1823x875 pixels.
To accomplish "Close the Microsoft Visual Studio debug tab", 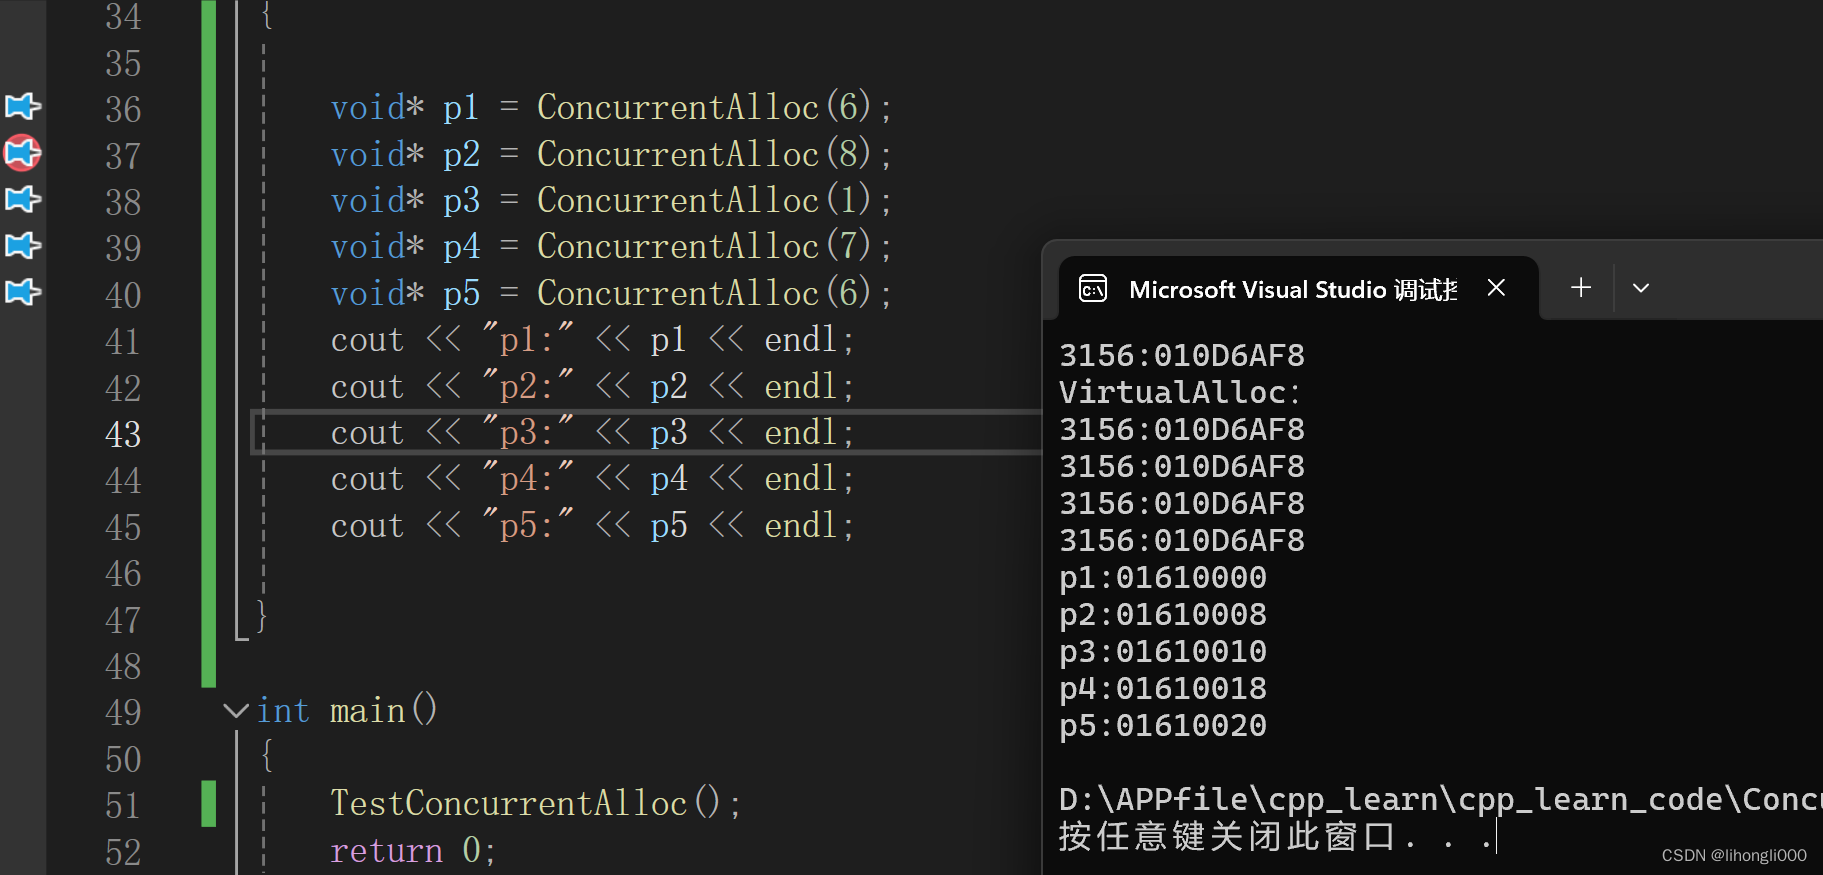I will pyautogui.click(x=1496, y=288).
